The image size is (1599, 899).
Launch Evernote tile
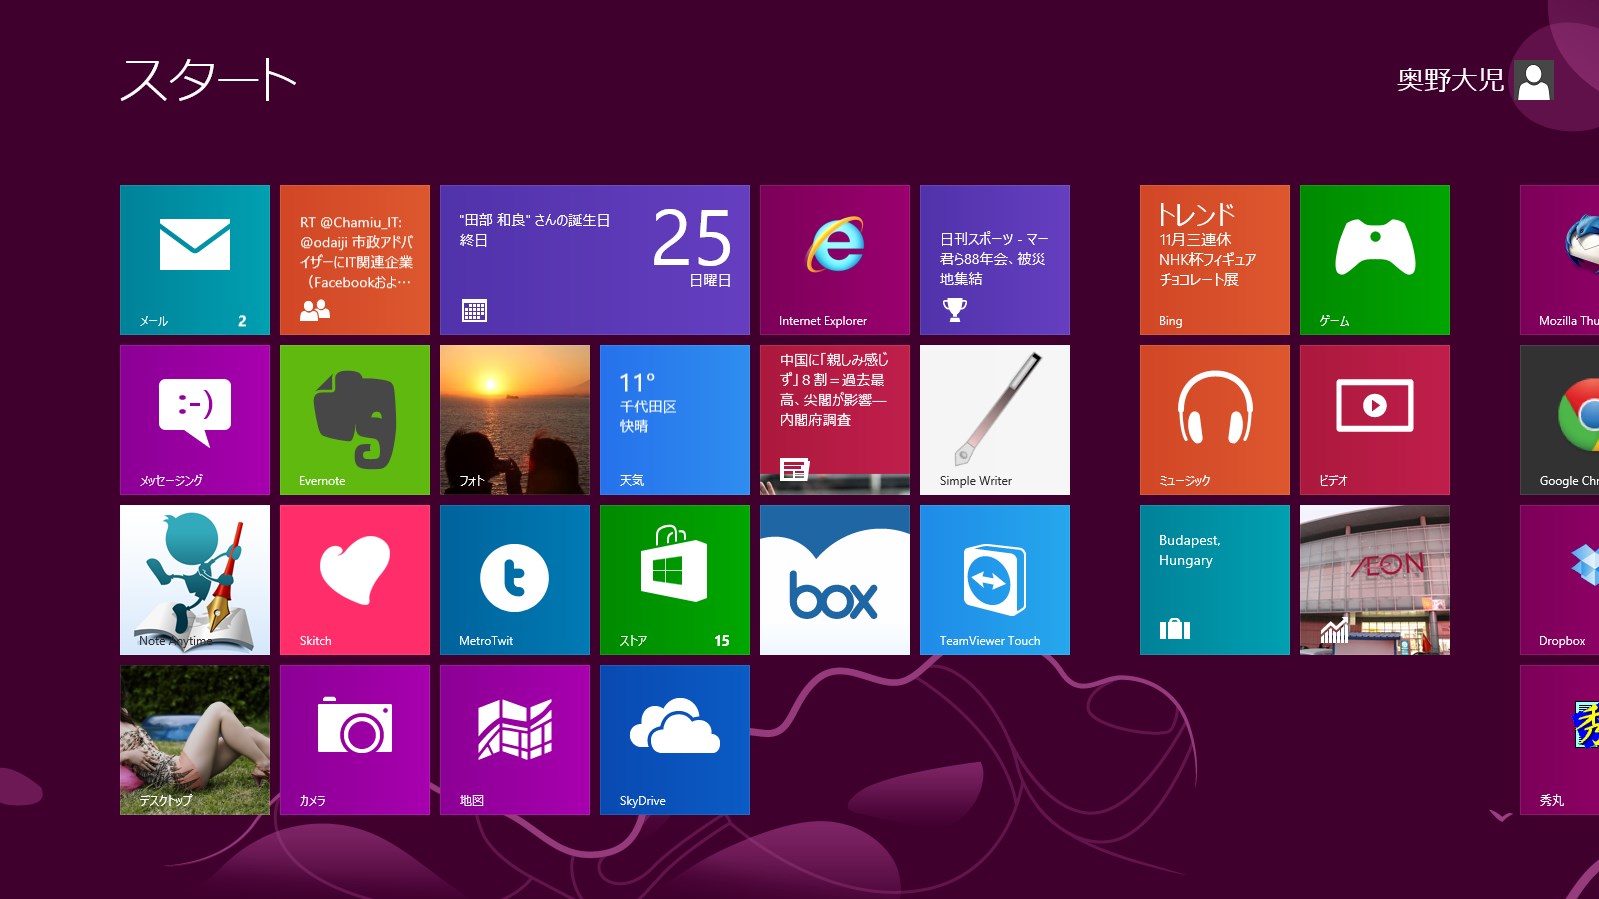click(355, 420)
